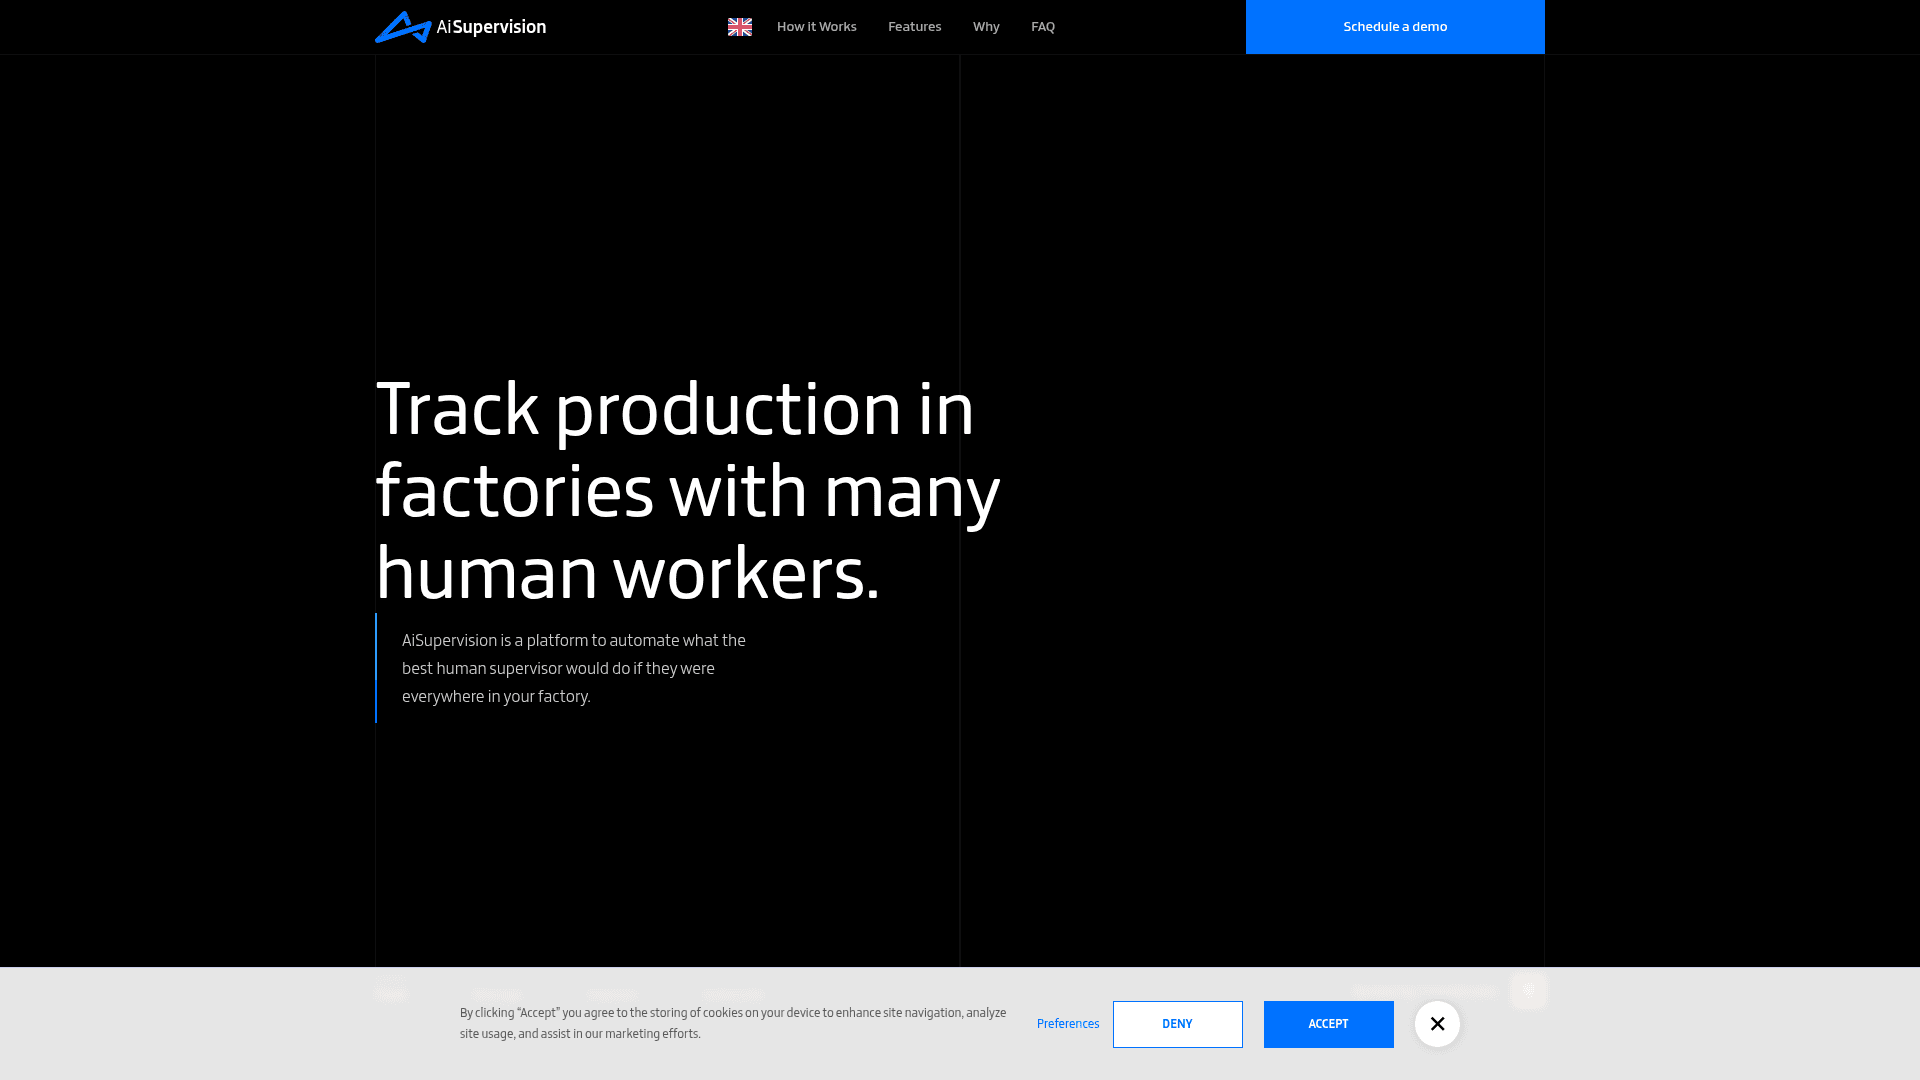Close the cookie banner with X
This screenshot has height=1080, width=1920.
(1437, 1024)
